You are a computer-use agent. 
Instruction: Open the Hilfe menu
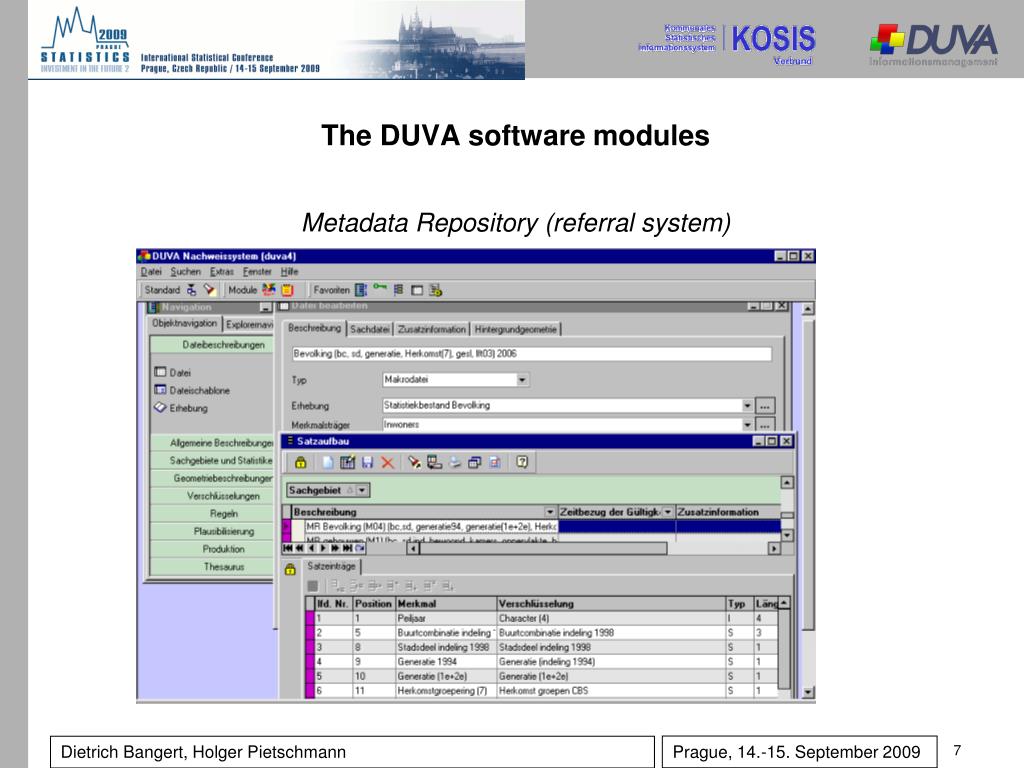pos(289,271)
